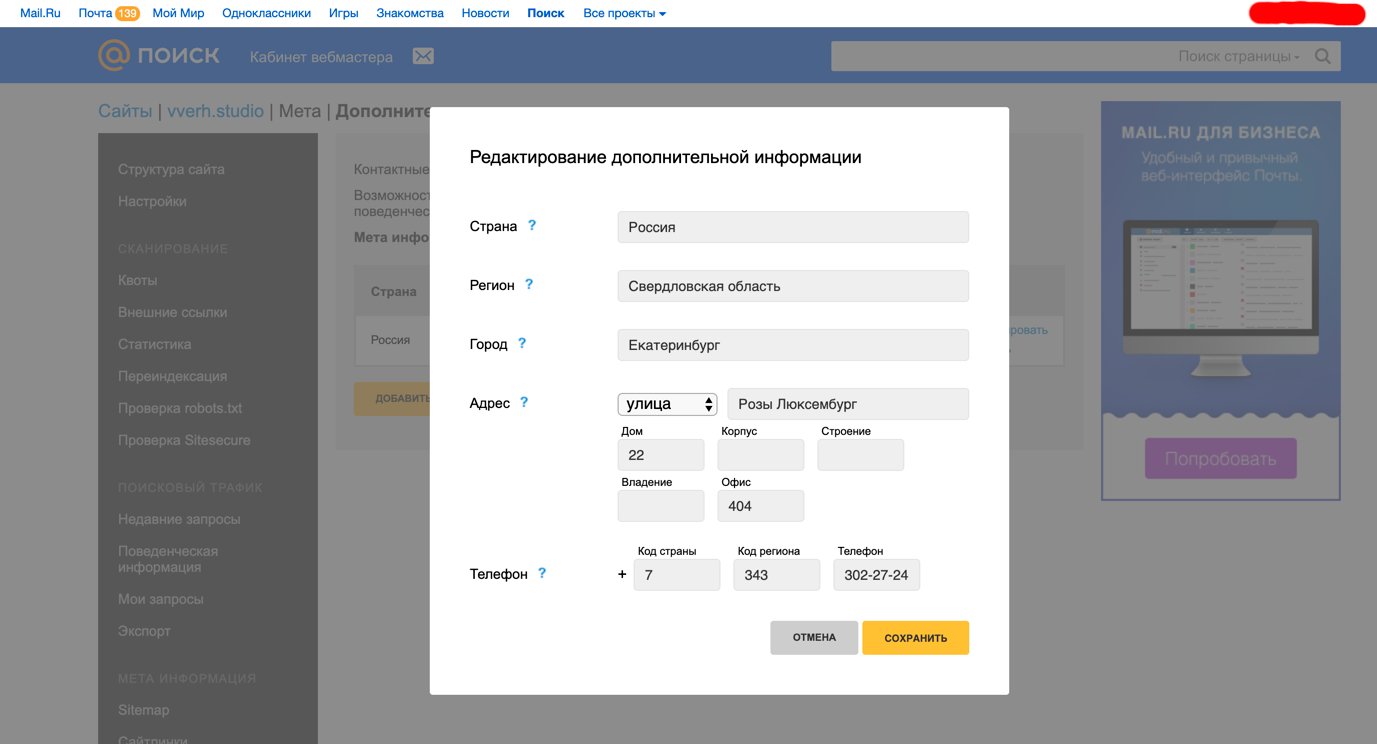Click the help icon next to Город
This screenshot has height=744, width=1377.
pos(522,344)
